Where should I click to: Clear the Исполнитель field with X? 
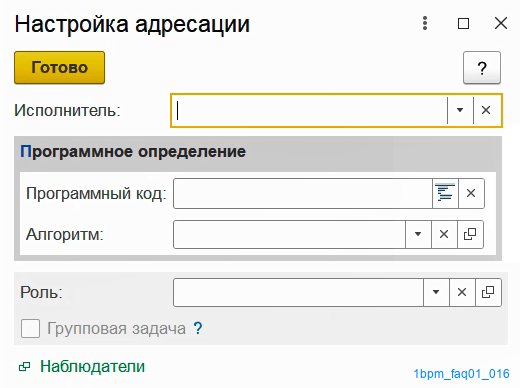(x=486, y=110)
